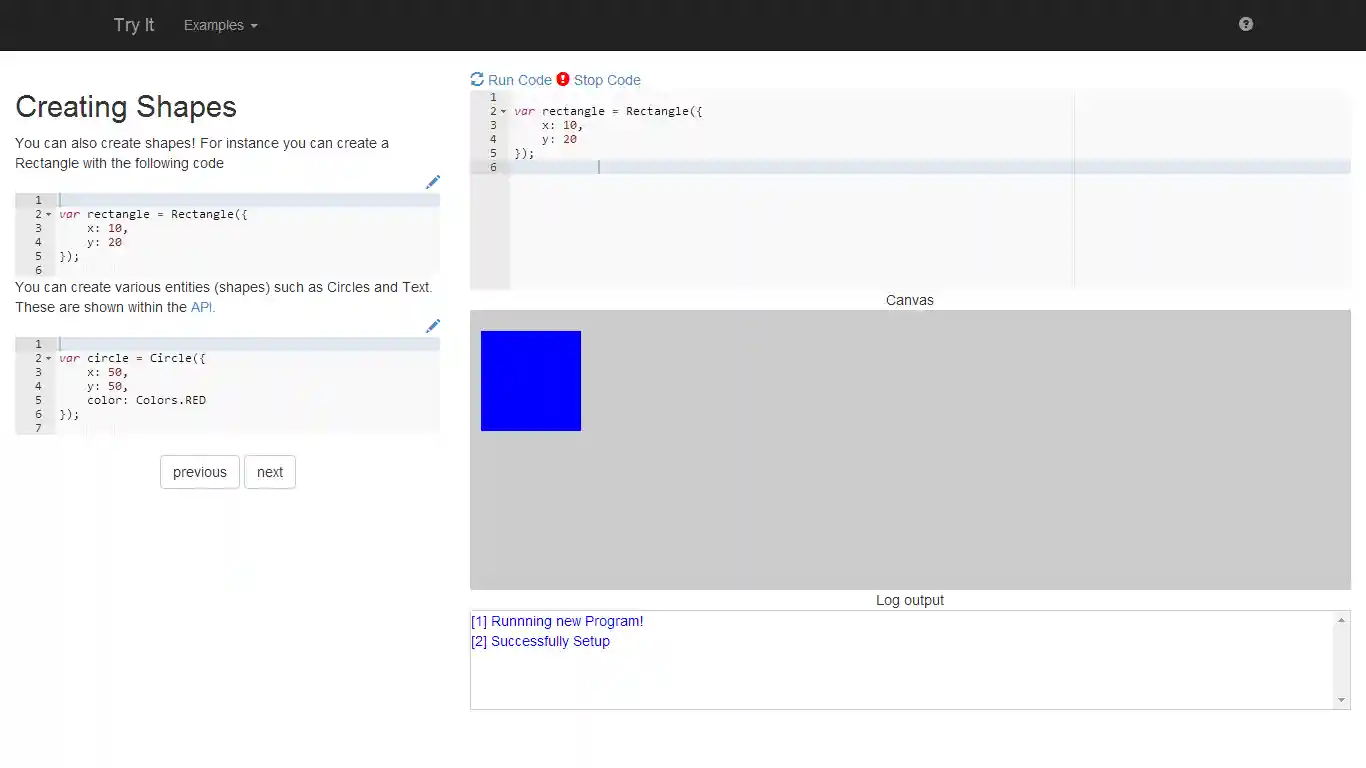Click pencil edit icon above Rectangle snippet
The image size is (1366, 768).
432,182
